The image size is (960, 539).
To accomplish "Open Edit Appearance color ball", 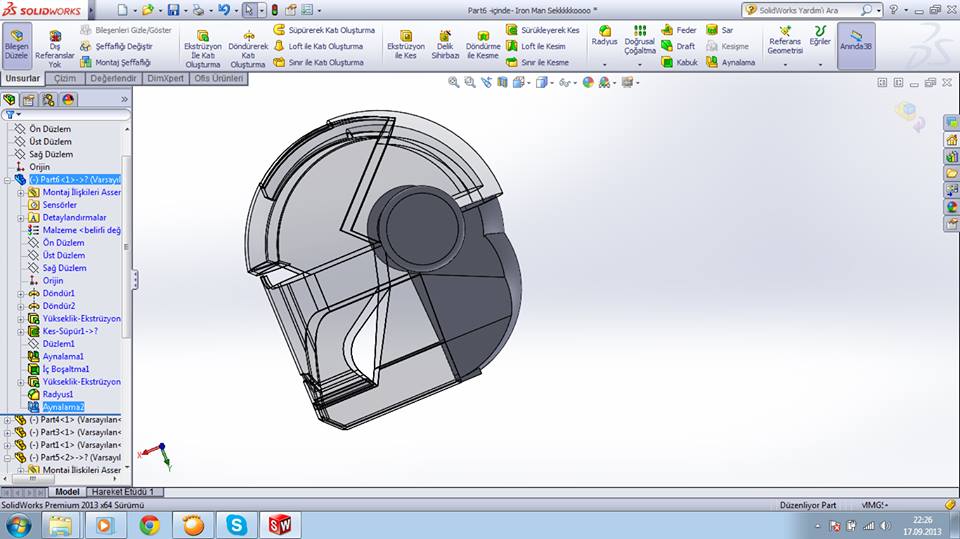I will 588,82.
